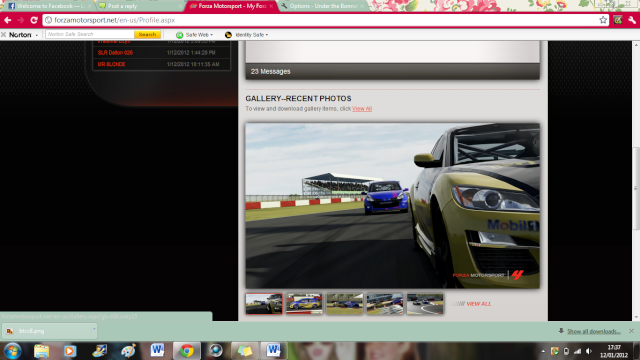This screenshot has height=360, width=640.
Task: Click the volume speaker tray icon
Action: (589, 351)
